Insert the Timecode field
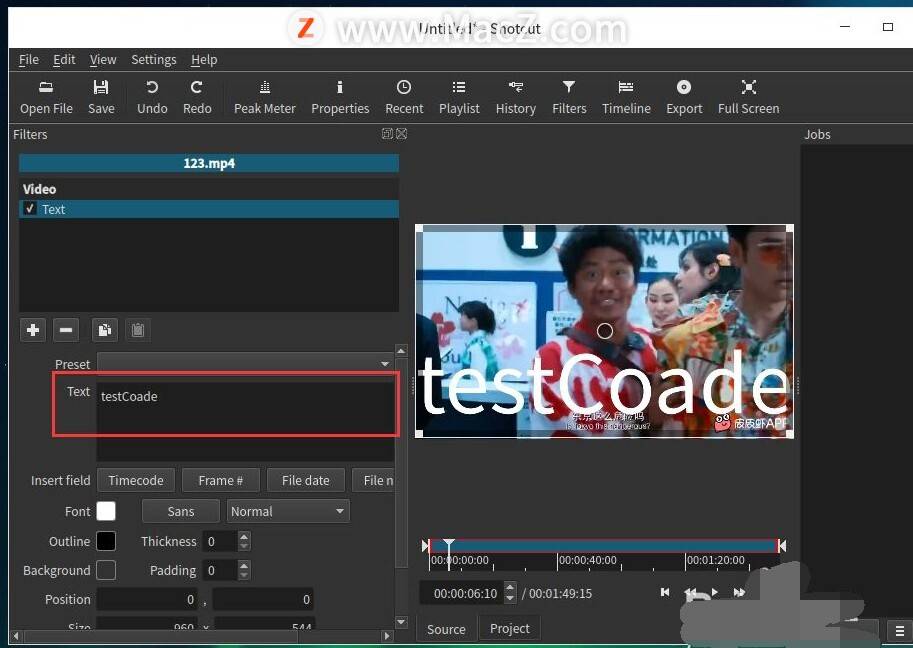Screen dimensions: 913x648 [x=136, y=480]
